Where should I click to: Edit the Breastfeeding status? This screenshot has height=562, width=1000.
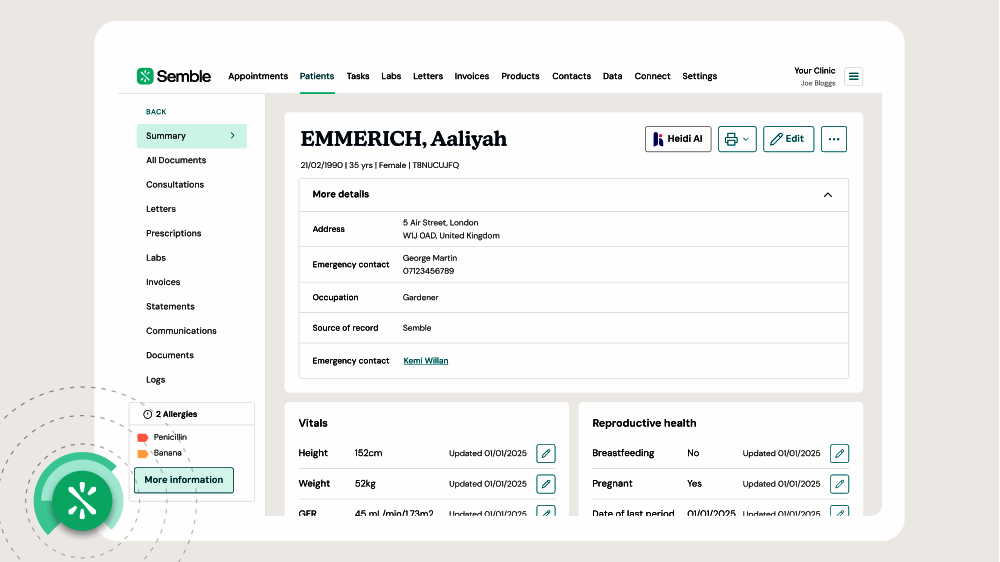tap(839, 454)
